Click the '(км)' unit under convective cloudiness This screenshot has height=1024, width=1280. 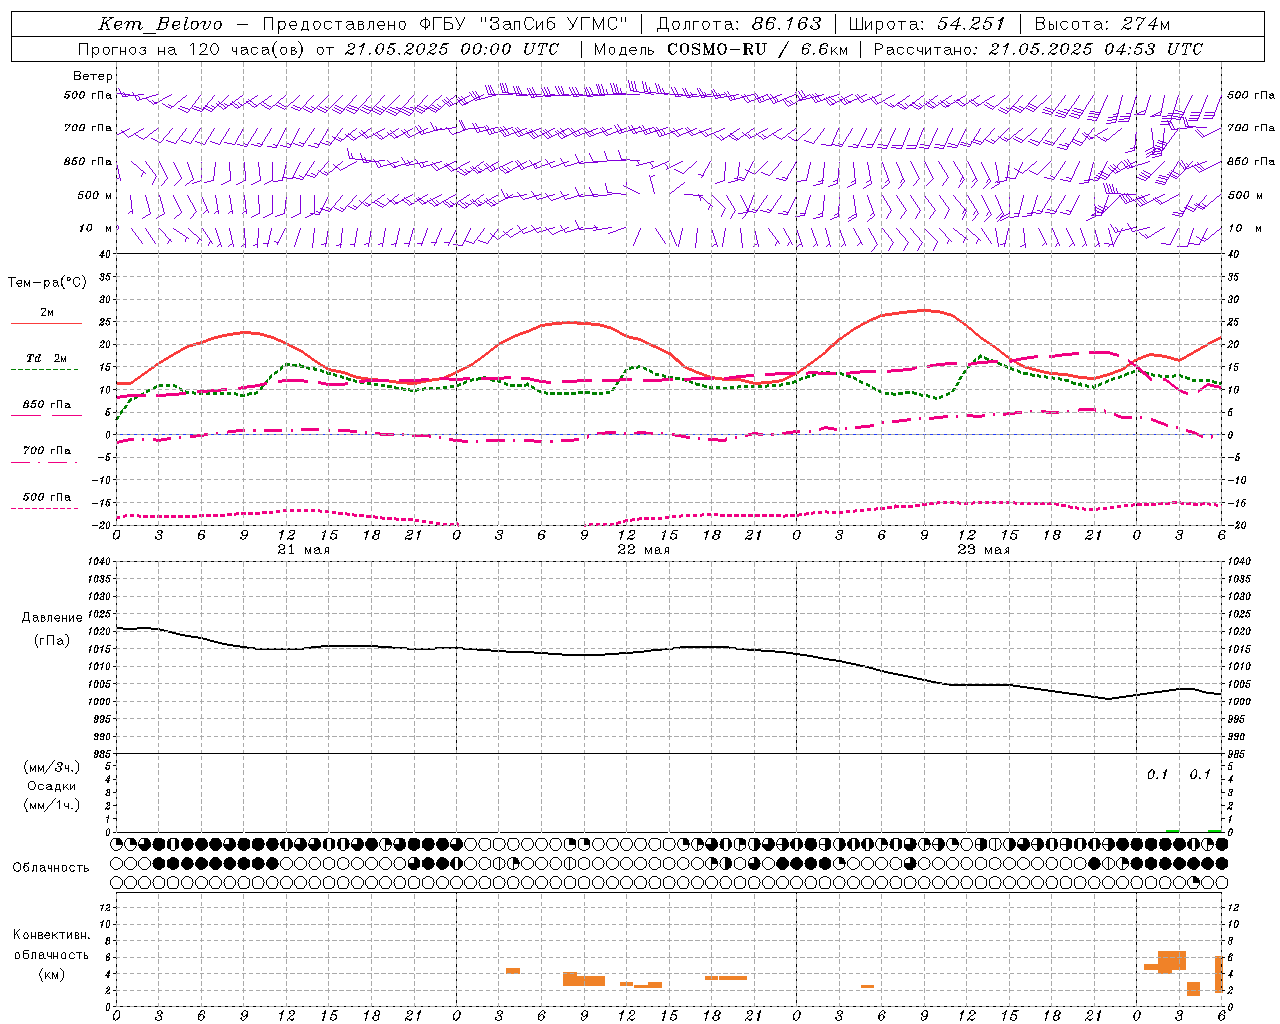52,974
